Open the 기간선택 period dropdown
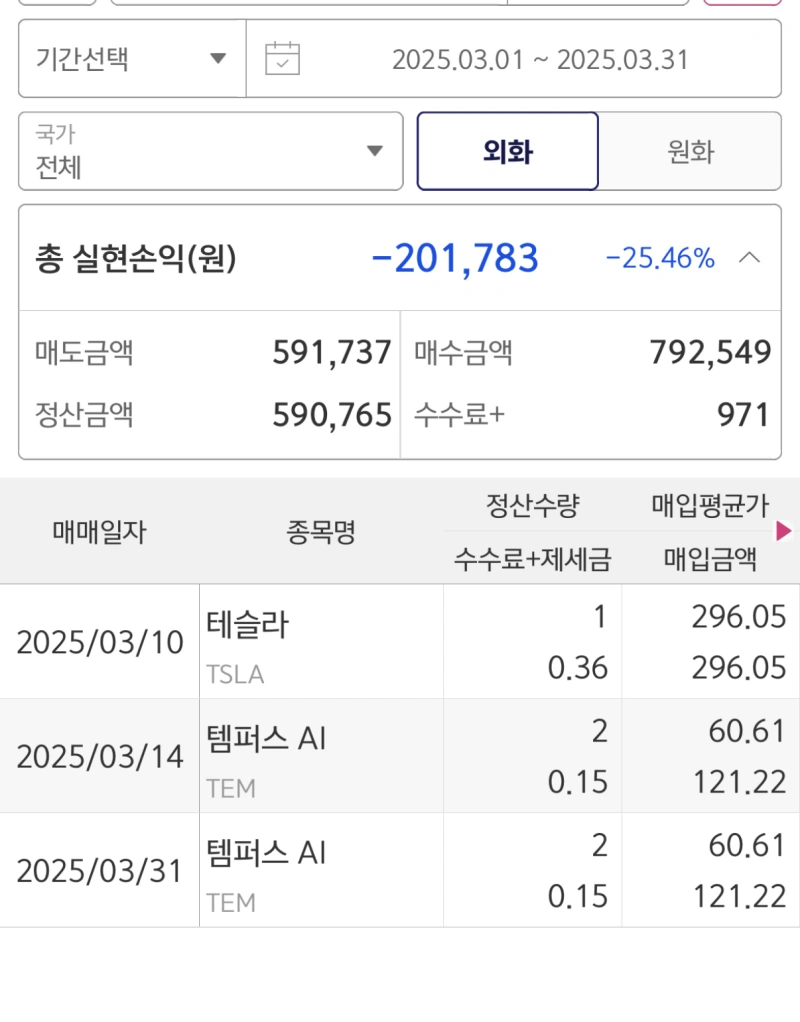This screenshot has height=1022, width=800. (x=132, y=59)
